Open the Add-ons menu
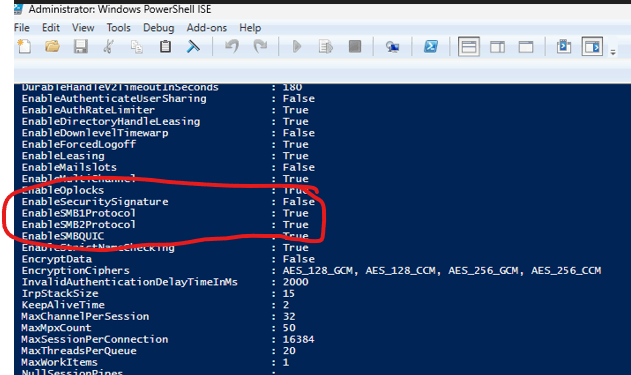Image resolution: width=631 pixels, height=375 pixels. (206, 28)
